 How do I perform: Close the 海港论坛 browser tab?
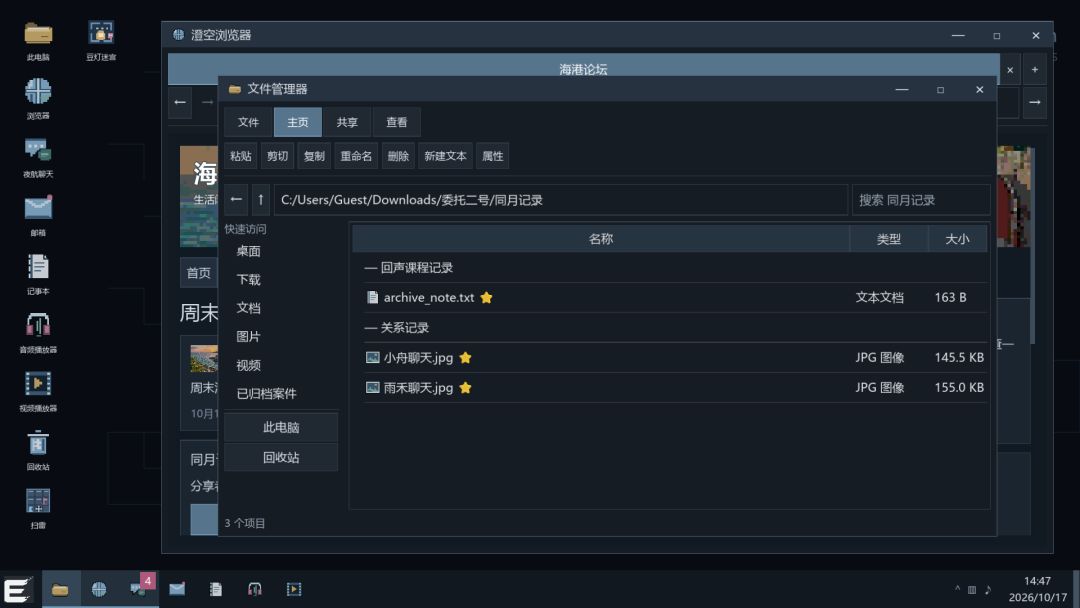coord(1010,70)
